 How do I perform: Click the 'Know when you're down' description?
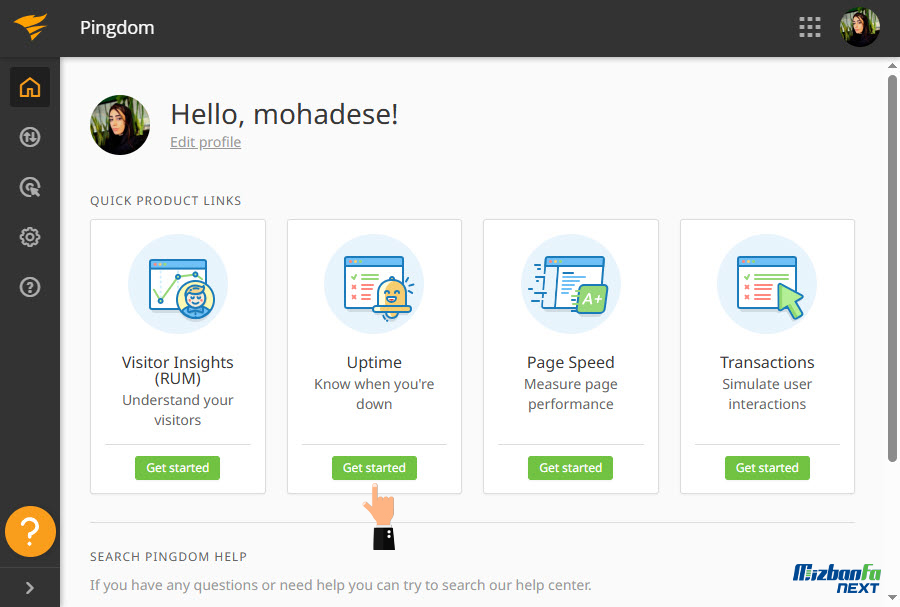pos(374,394)
